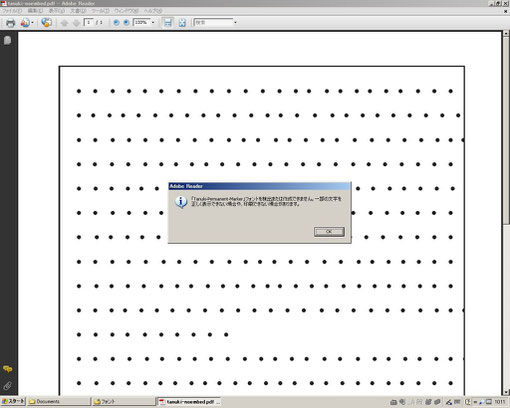510x408 pixels.
Task: Click the zoom percentage field
Action: 141,22
